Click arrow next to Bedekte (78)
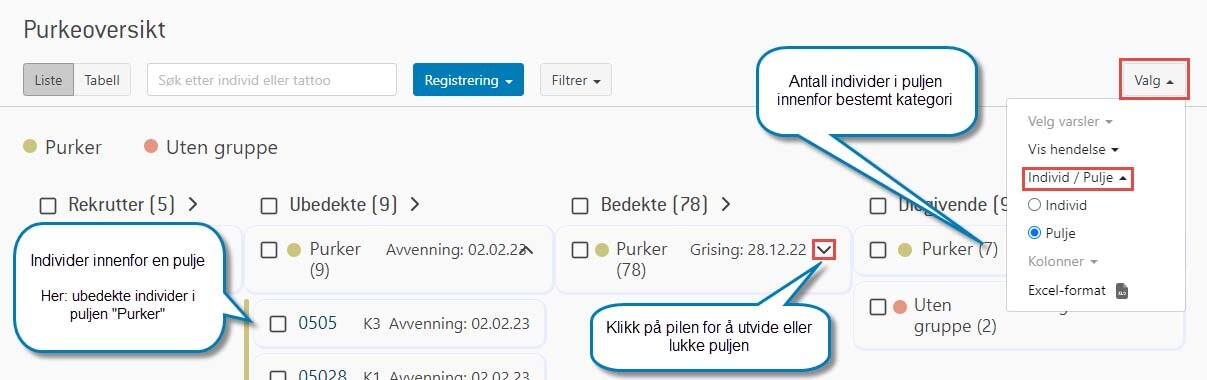 point(726,205)
